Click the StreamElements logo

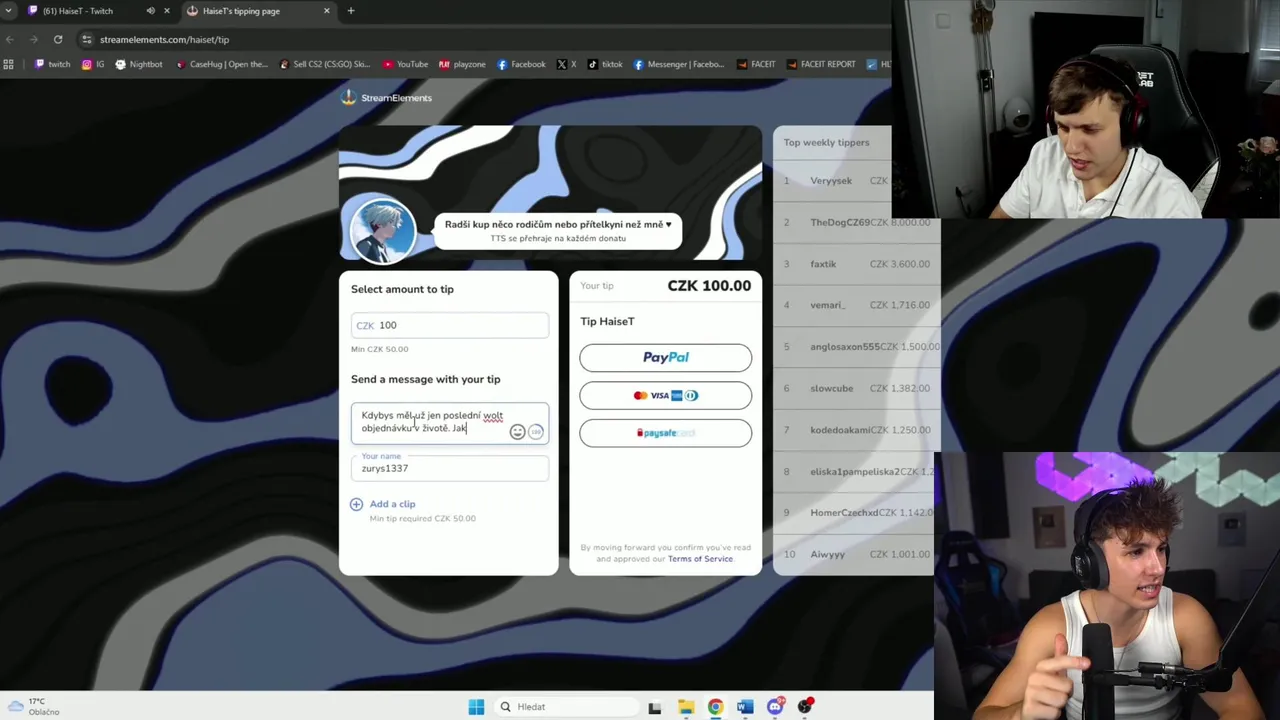point(386,98)
